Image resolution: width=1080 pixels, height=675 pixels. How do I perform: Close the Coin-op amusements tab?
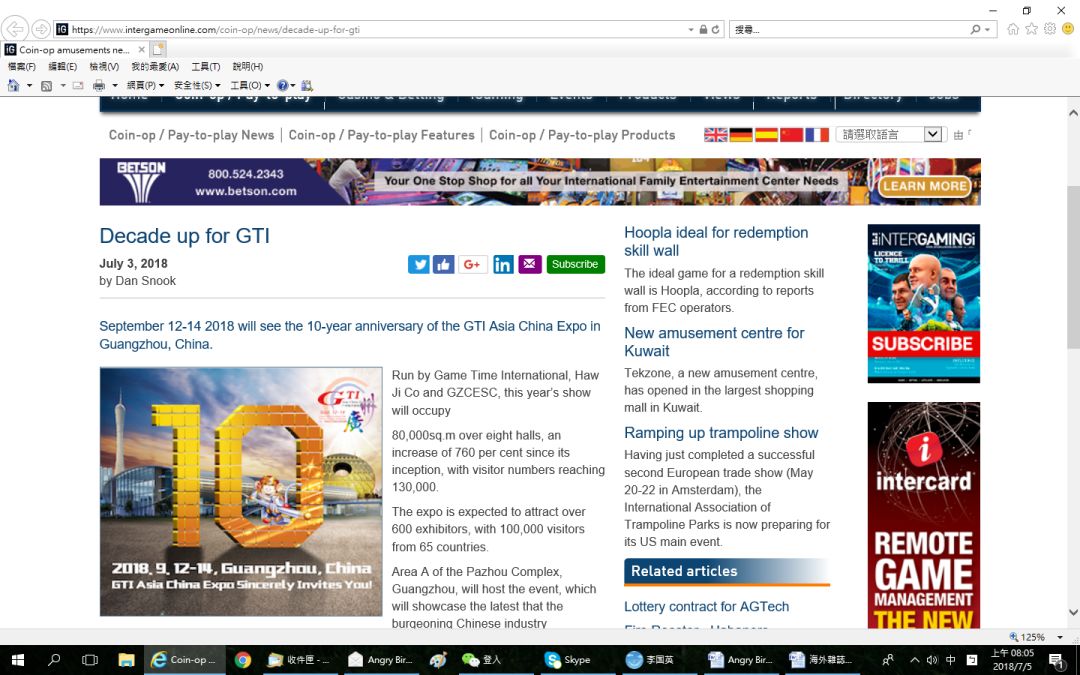[141, 50]
